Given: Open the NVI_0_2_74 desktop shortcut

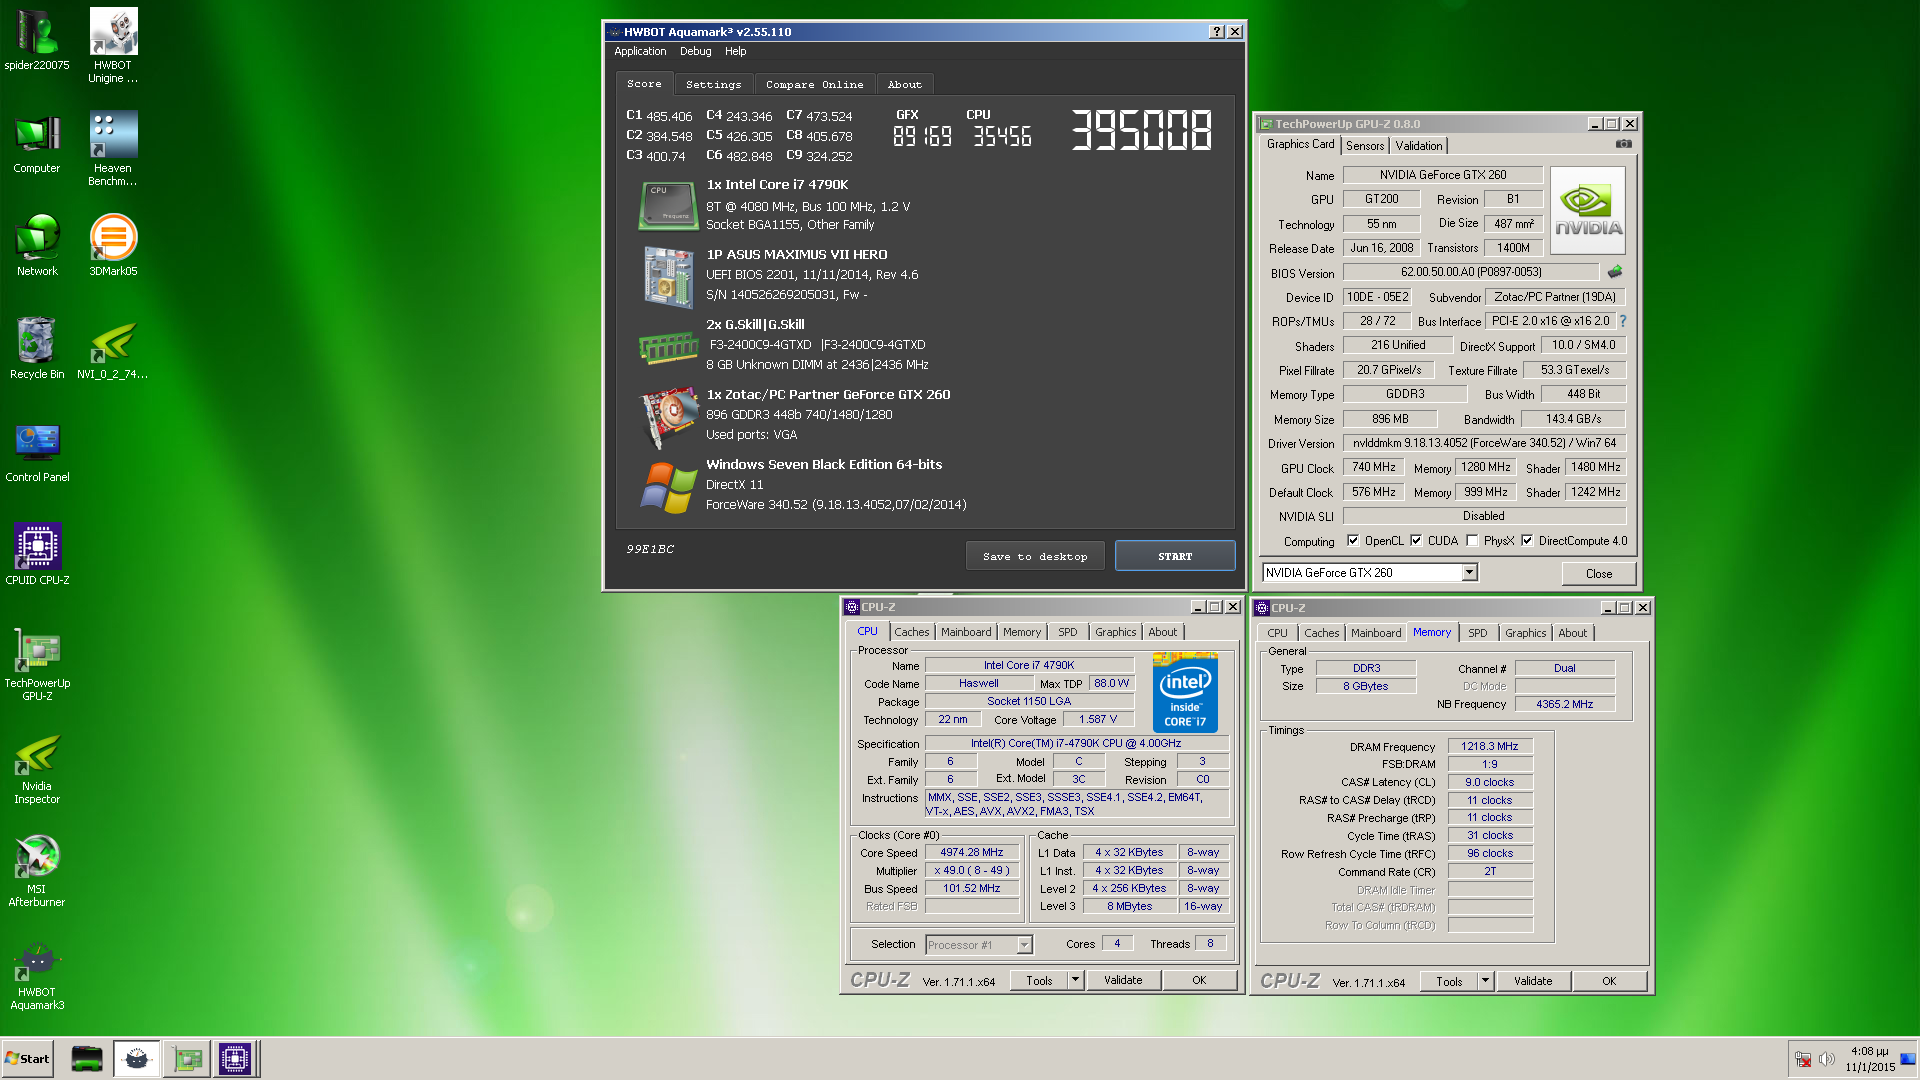Looking at the screenshot, I should pos(113,348).
